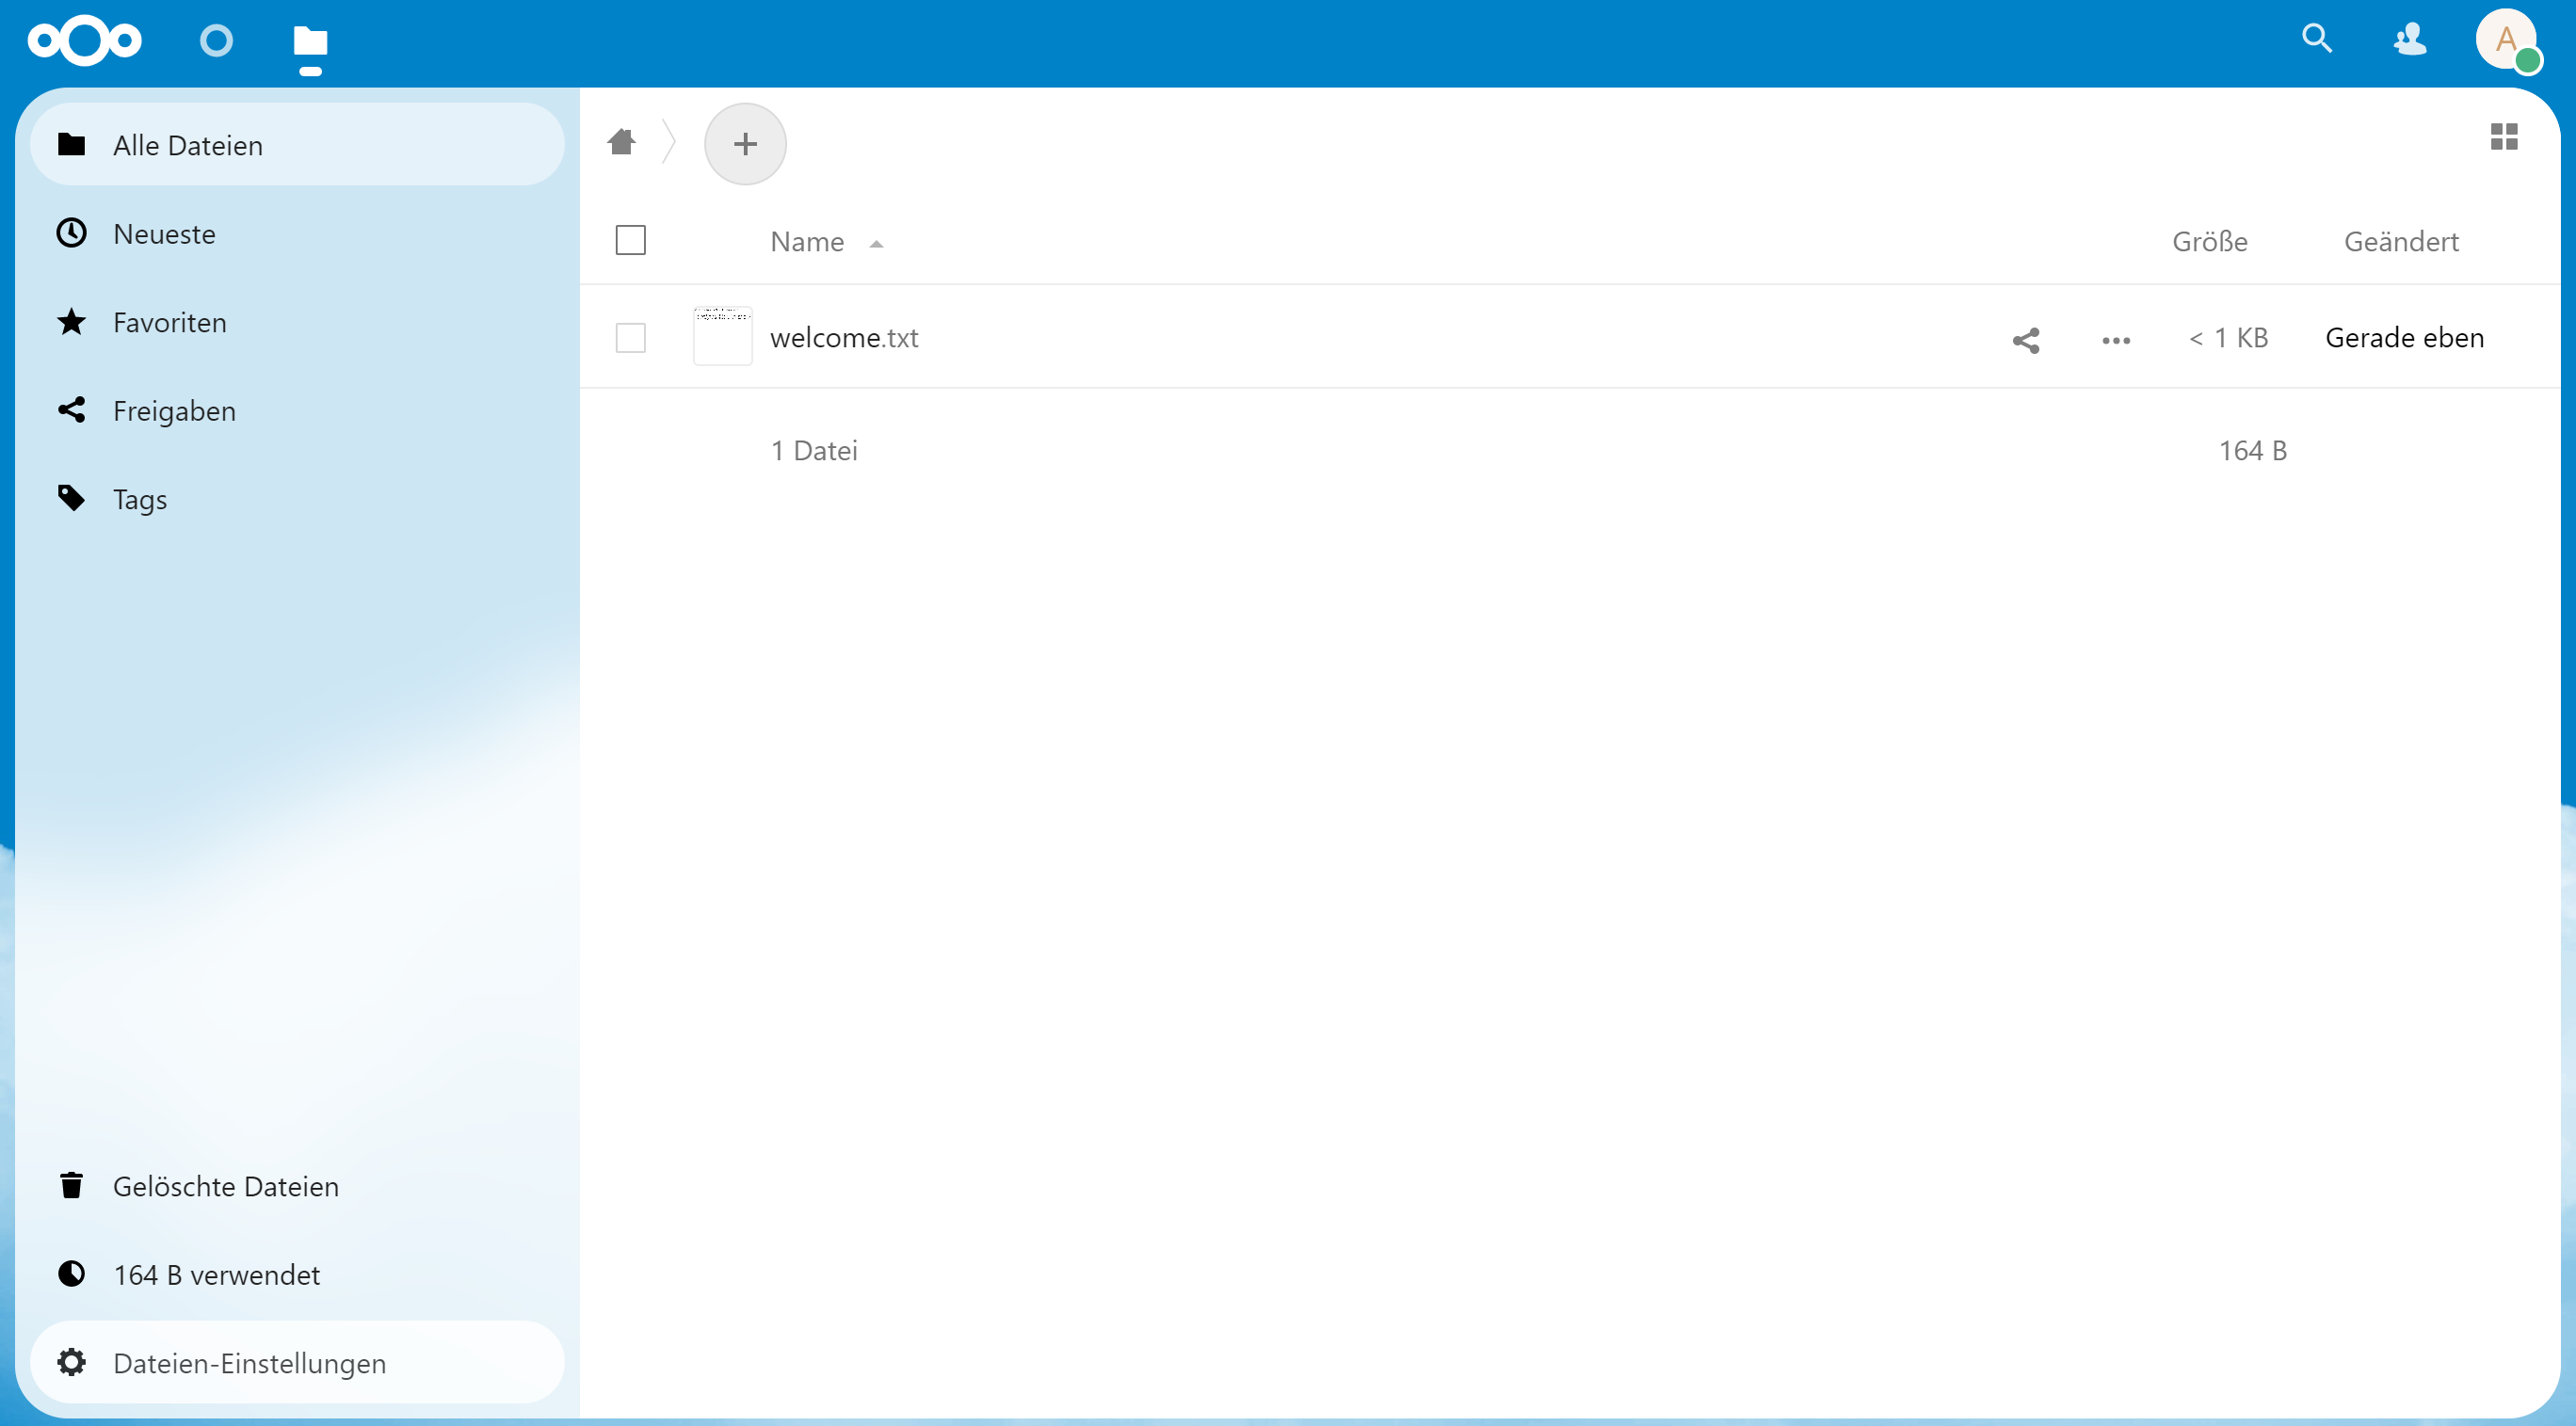
Task: Open three-dot actions menu for welcome.txt
Action: tap(2116, 340)
